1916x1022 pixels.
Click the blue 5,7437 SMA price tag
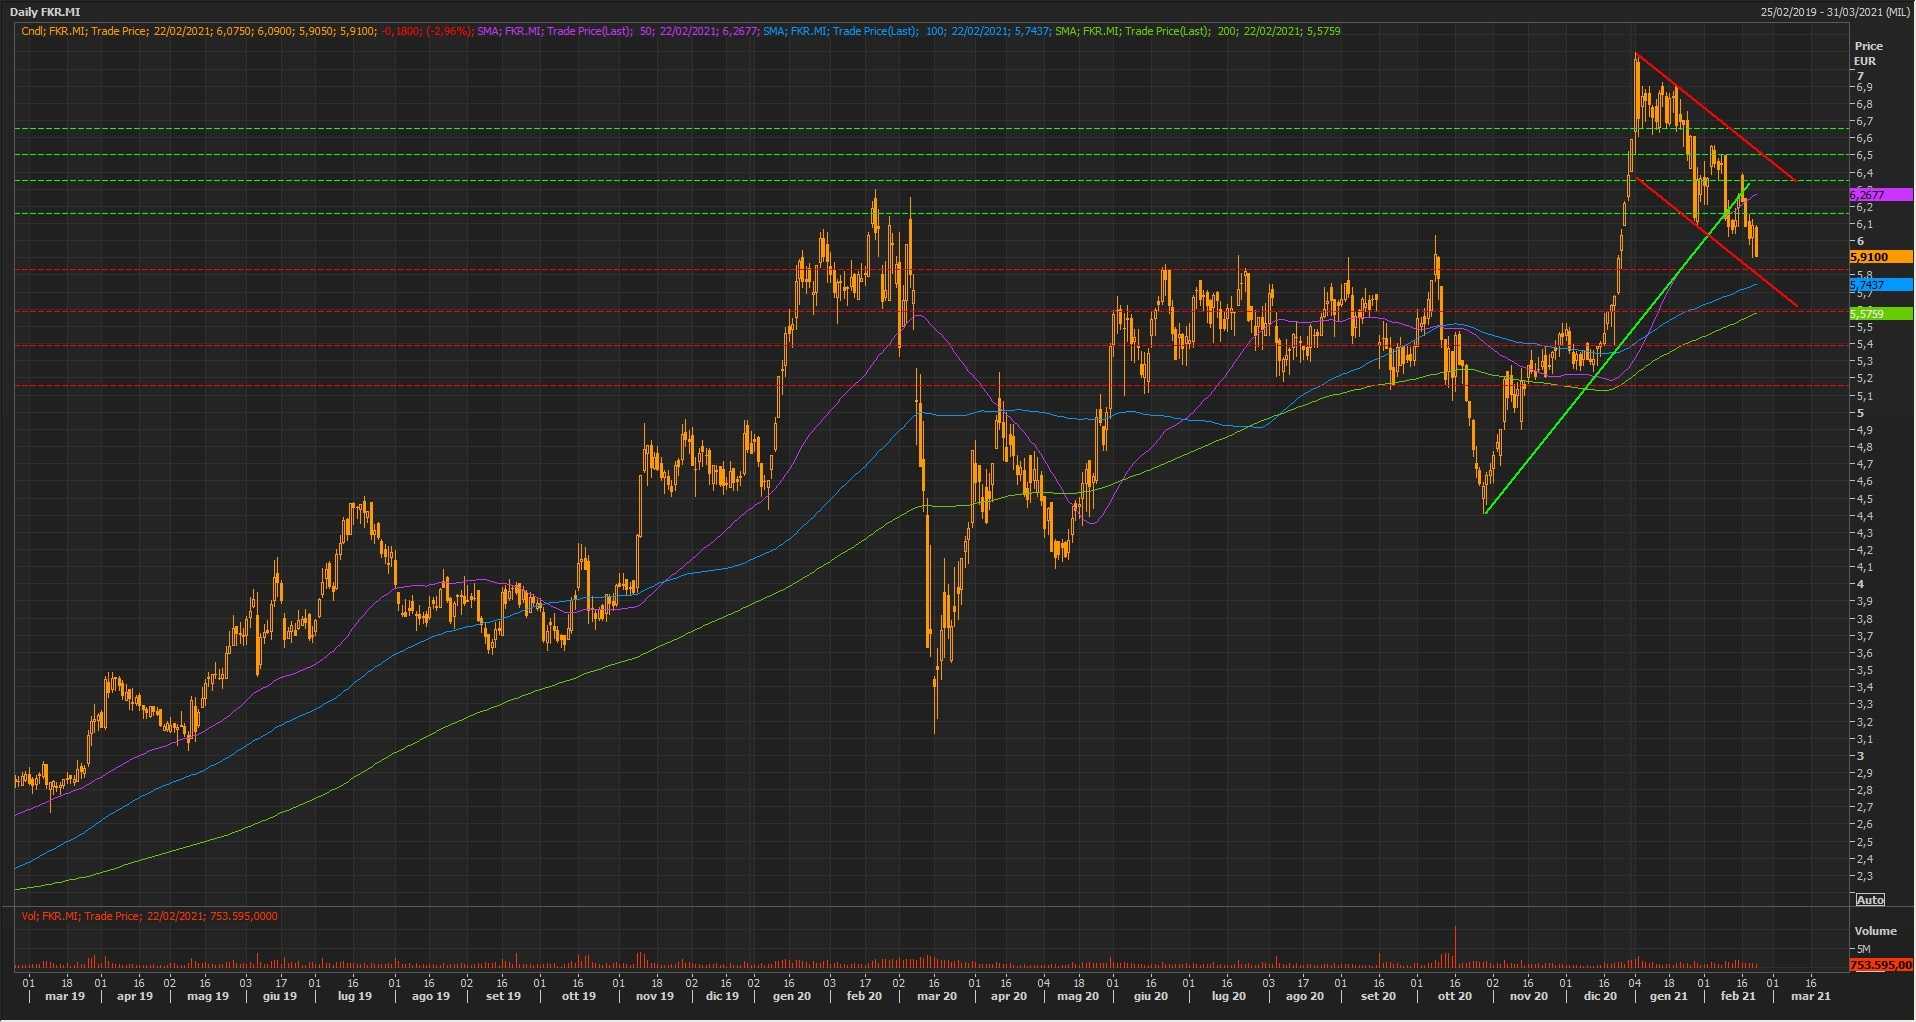tap(1880, 285)
